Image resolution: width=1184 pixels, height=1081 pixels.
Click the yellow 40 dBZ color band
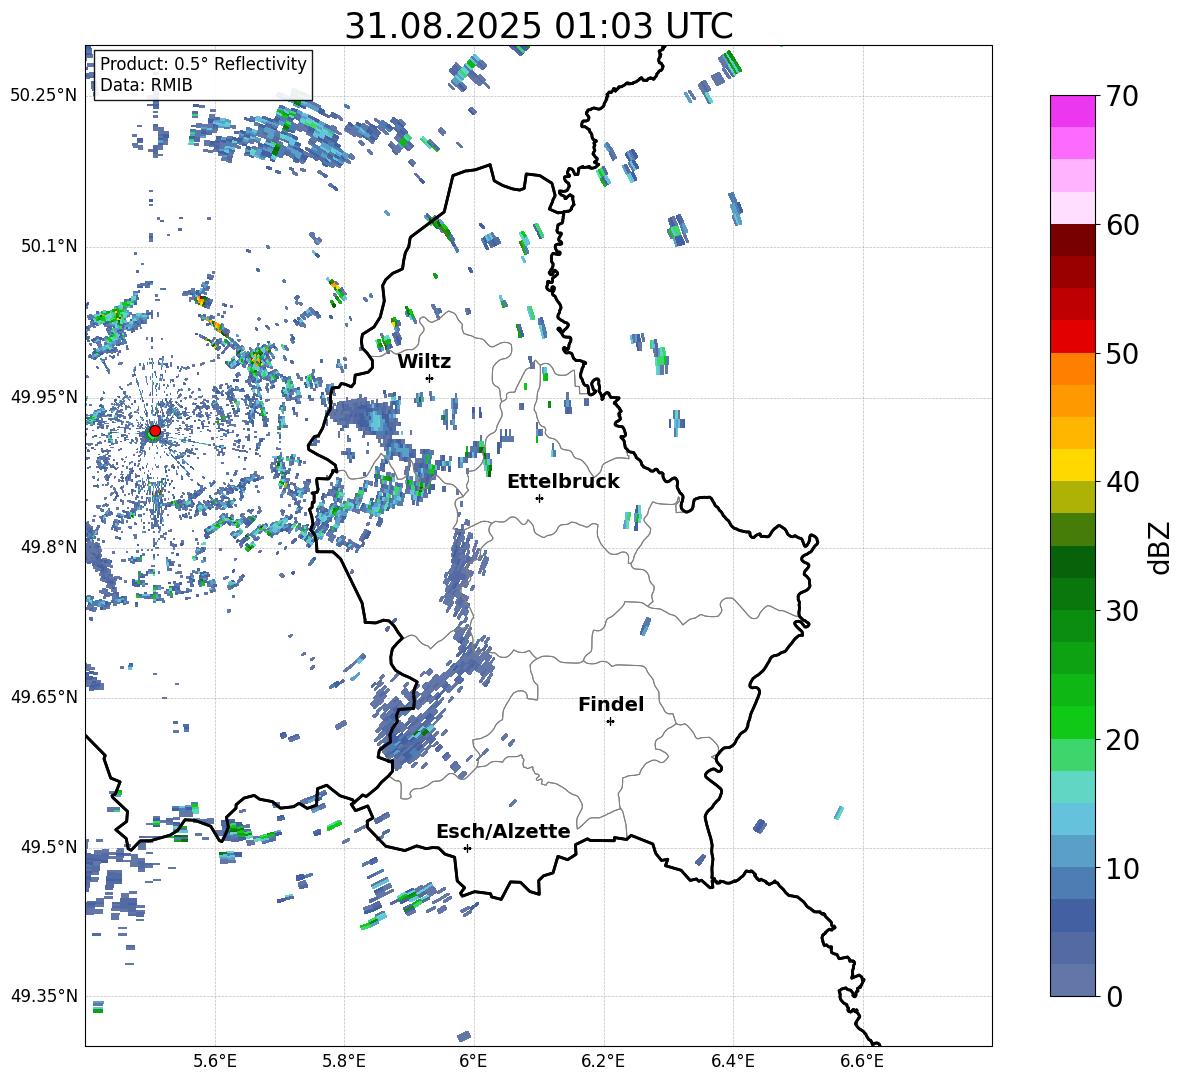(x=1072, y=465)
